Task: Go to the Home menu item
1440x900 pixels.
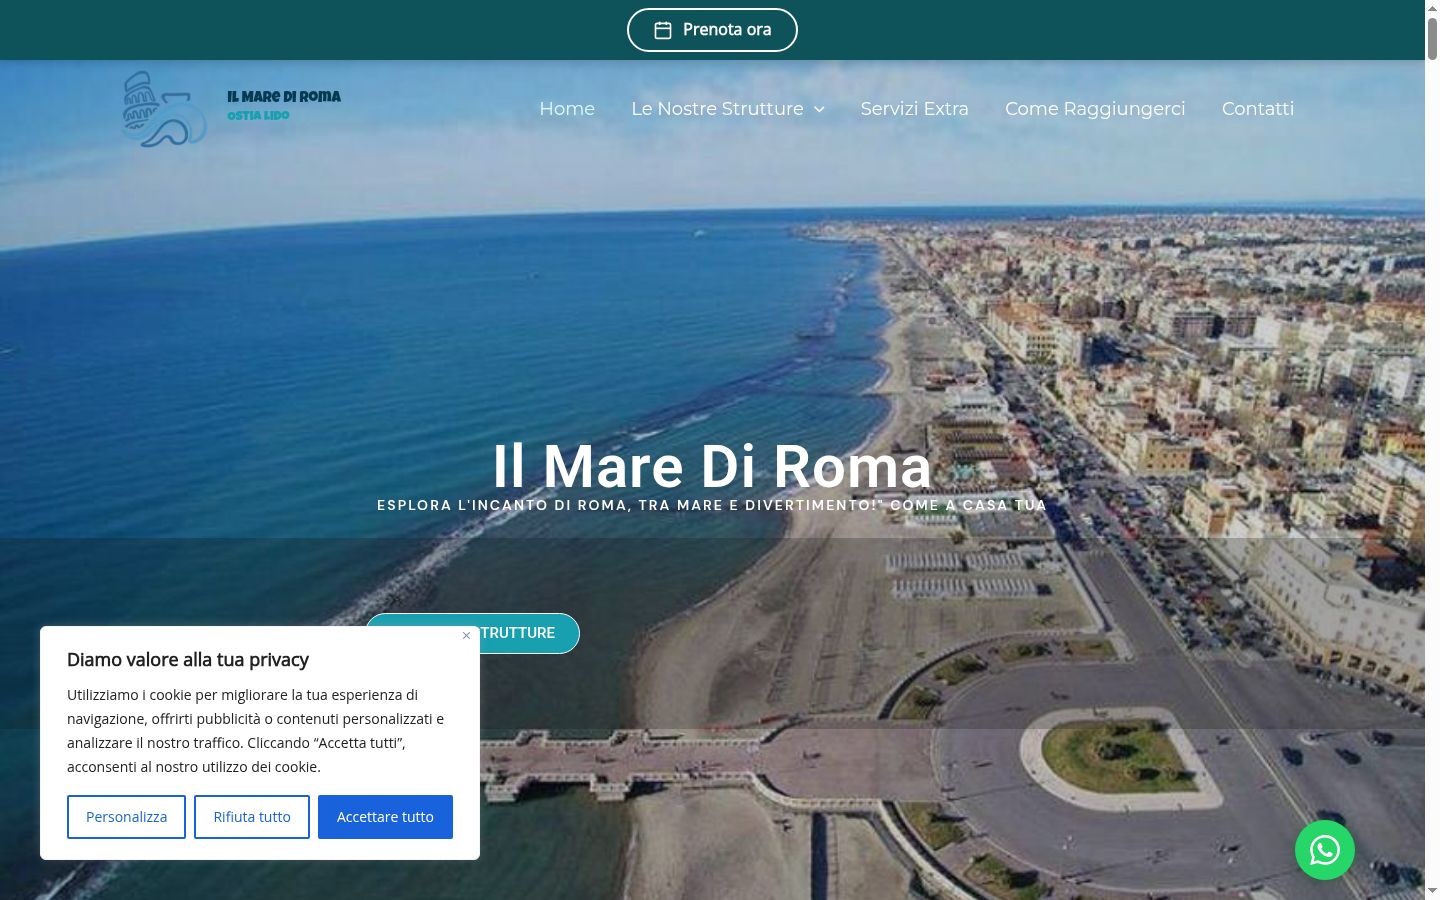Action: 567,109
